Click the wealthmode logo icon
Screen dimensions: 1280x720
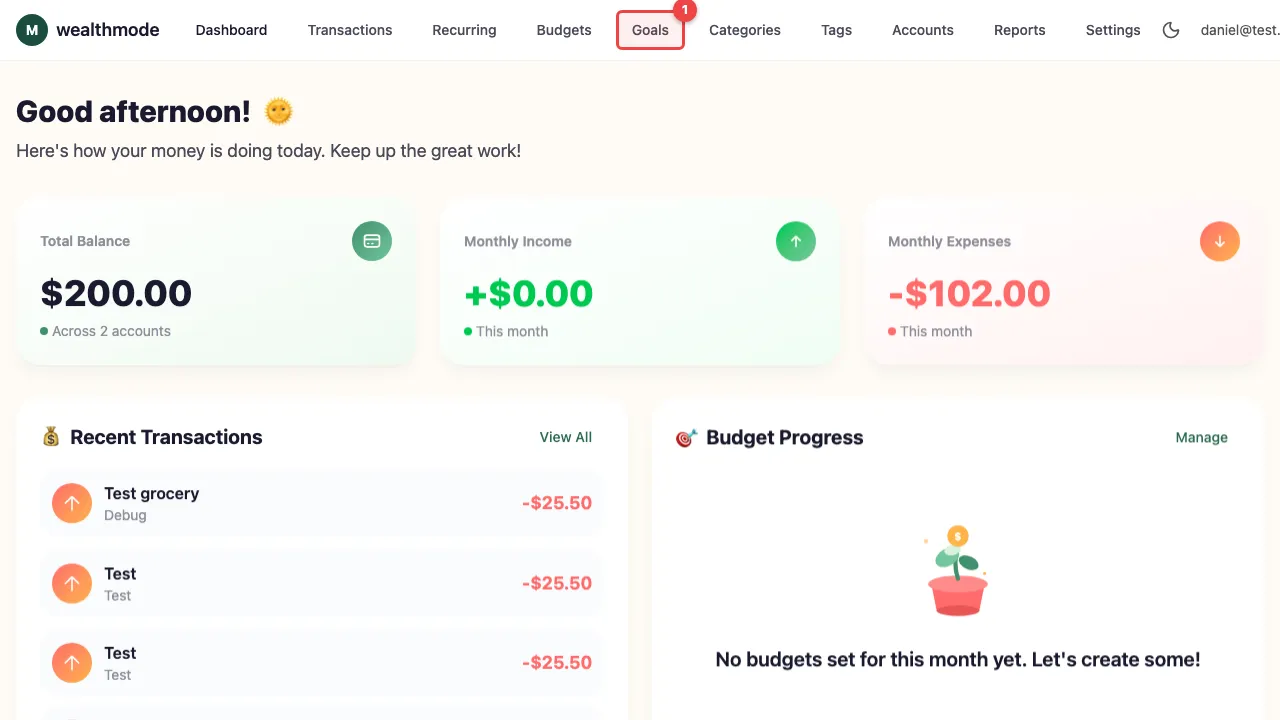click(x=30, y=30)
